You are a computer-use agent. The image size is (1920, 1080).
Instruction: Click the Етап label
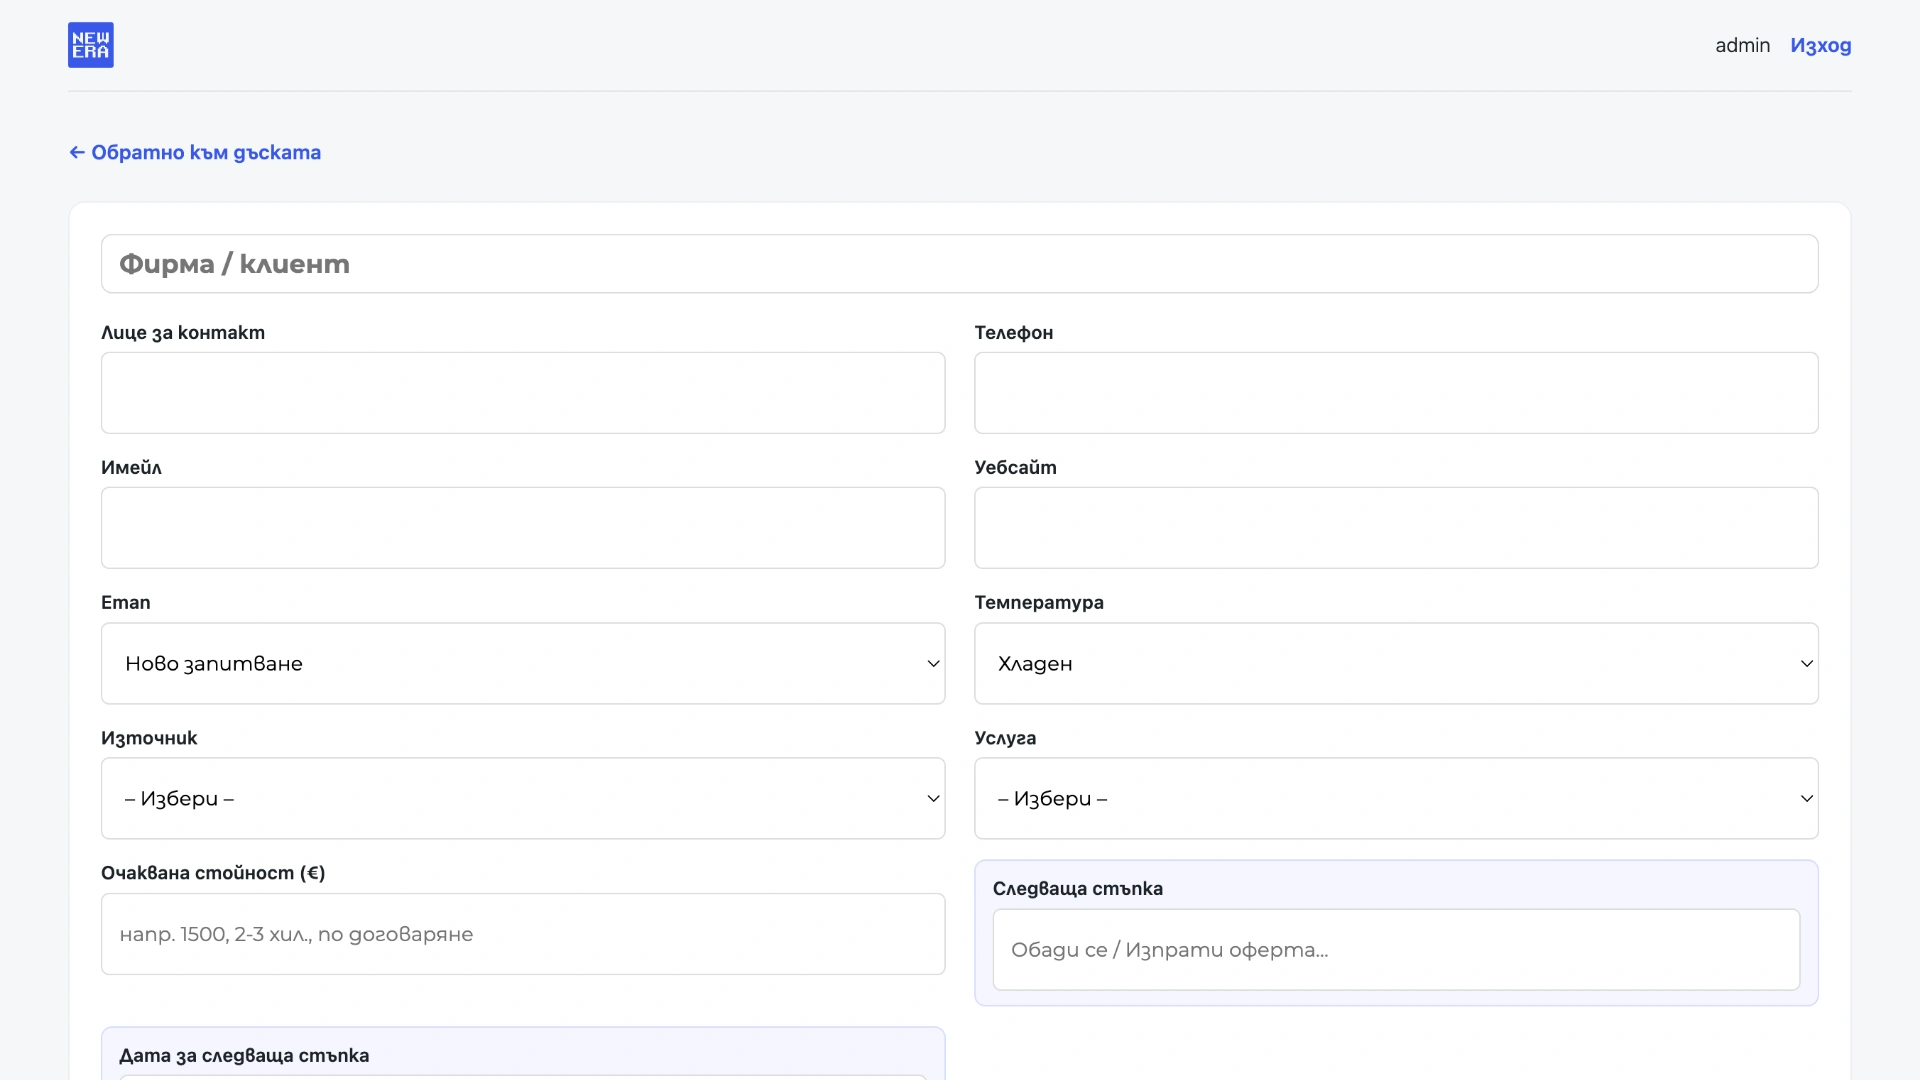pyautogui.click(x=126, y=603)
